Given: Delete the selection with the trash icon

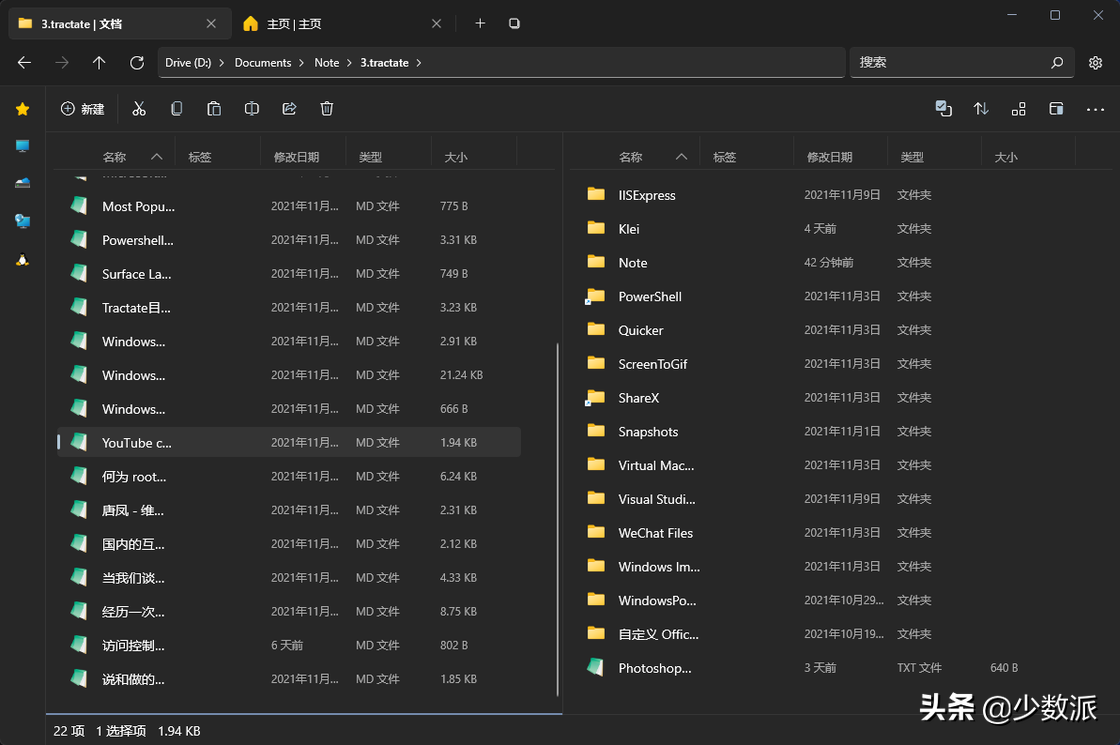Looking at the screenshot, I should coord(327,108).
